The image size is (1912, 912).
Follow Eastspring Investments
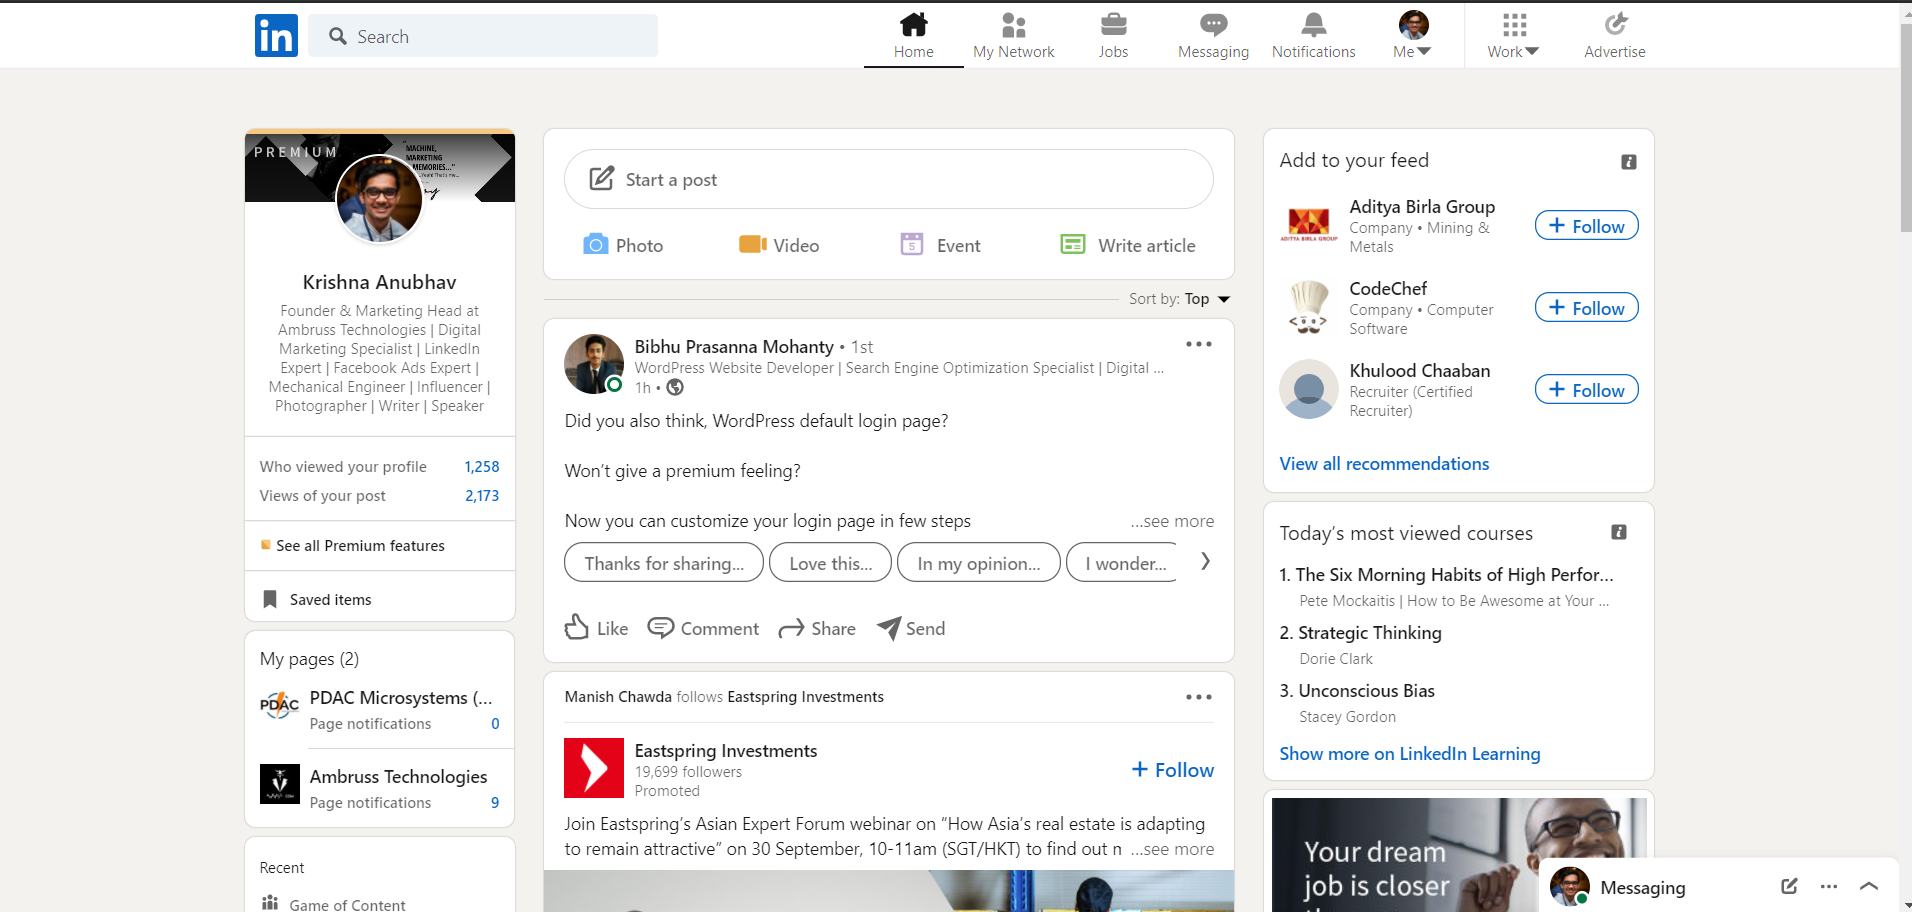click(1173, 770)
